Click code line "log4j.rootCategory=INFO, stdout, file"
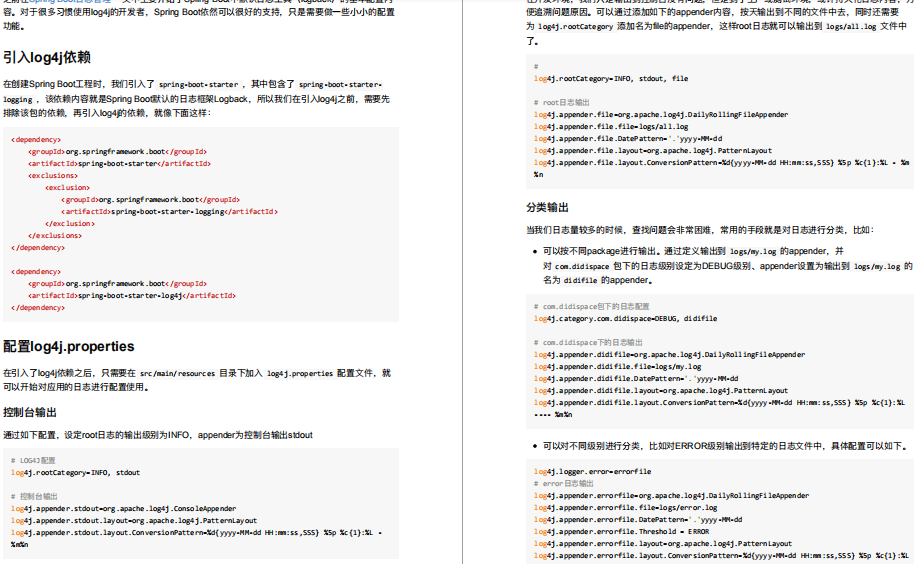The image size is (914, 564). click(611, 78)
